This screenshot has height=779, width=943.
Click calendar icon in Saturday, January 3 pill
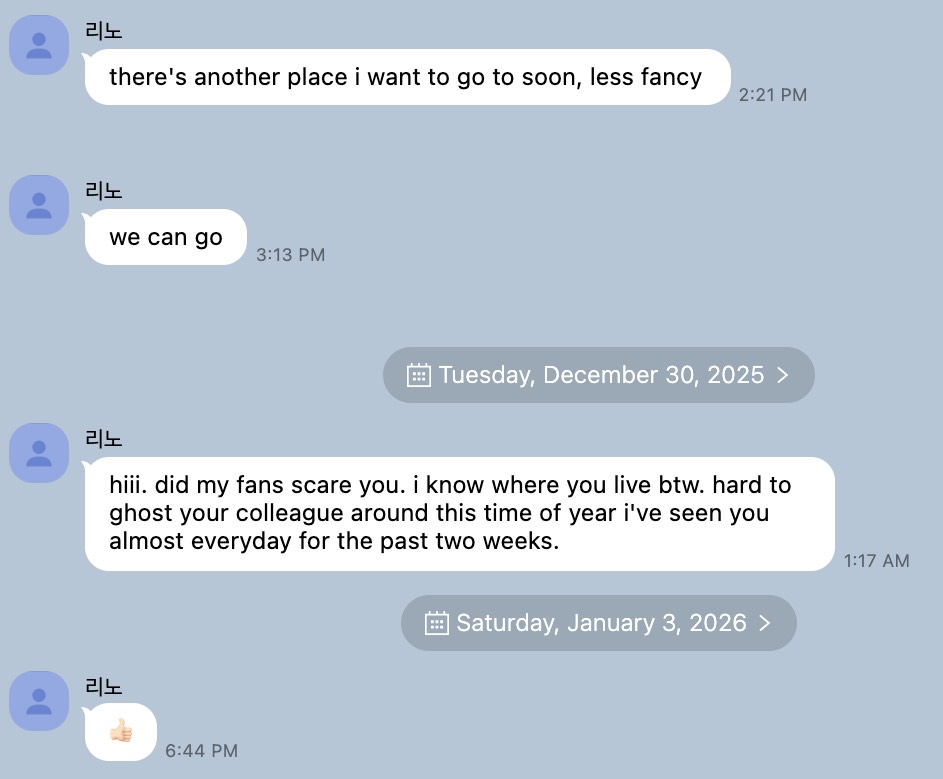[437, 623]
